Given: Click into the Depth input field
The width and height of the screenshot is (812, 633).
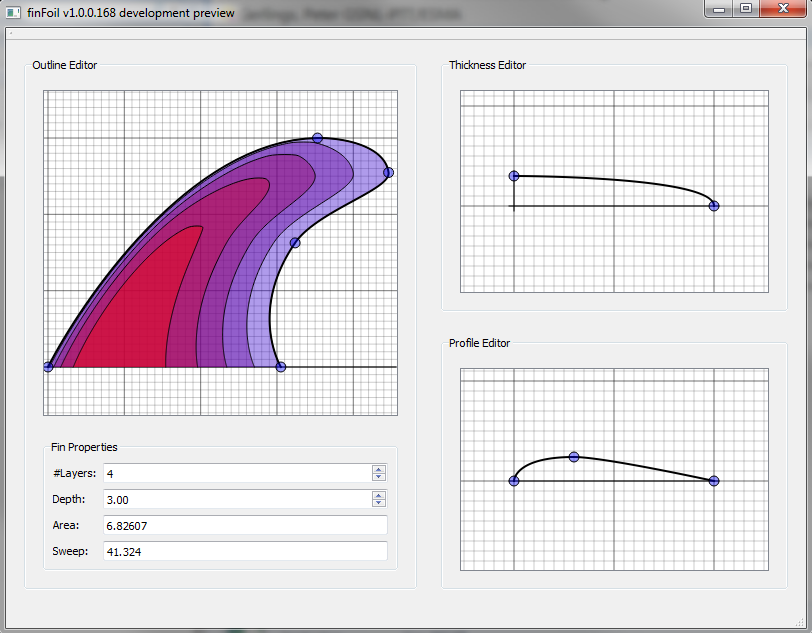Looking at the screenshot, I should pos(235,499).
